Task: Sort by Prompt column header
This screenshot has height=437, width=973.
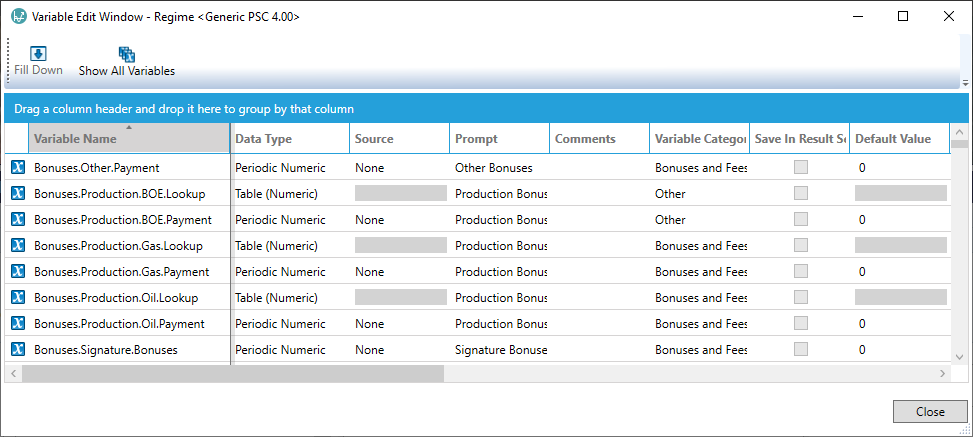Action: [500, 138]
